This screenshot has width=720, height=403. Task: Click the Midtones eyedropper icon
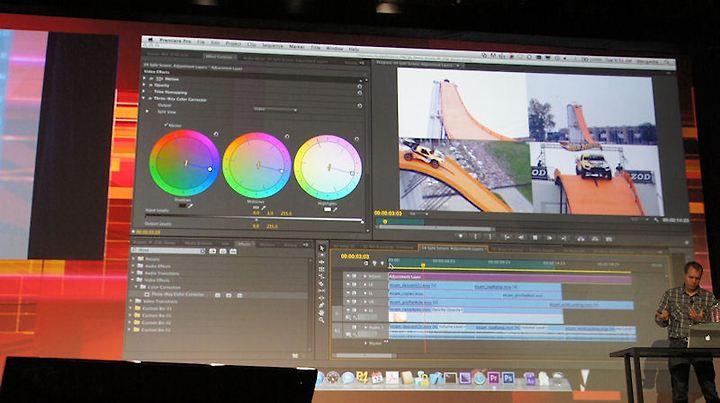(263, 208)
